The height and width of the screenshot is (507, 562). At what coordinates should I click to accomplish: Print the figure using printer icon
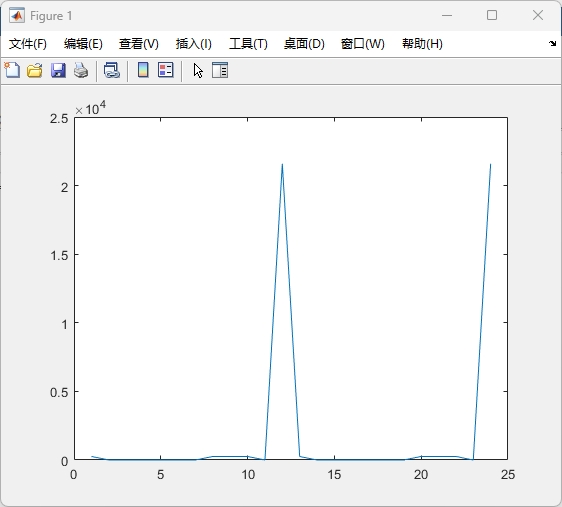81,70
